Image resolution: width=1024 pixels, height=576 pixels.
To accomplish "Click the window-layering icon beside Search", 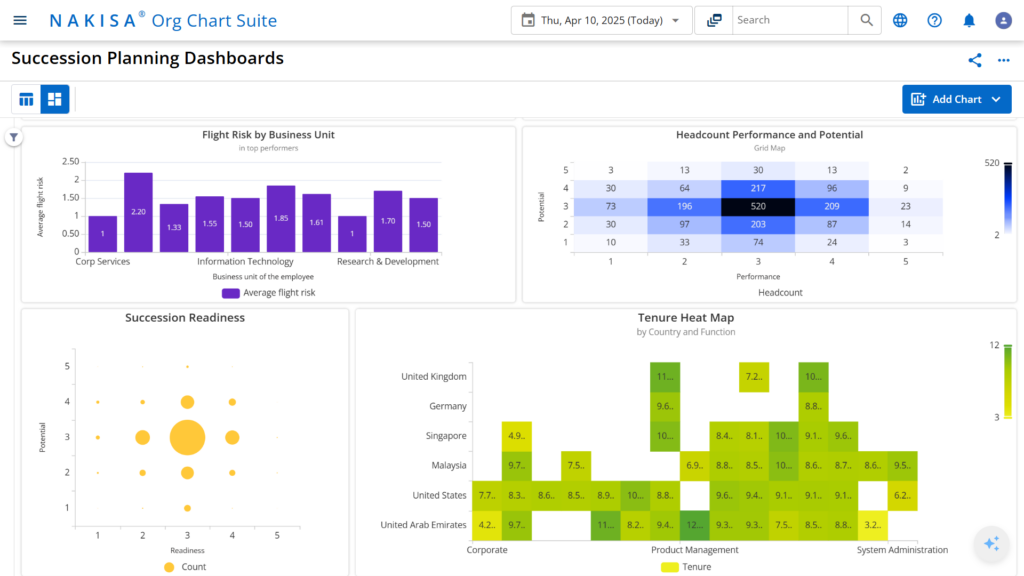I will 713,20.
